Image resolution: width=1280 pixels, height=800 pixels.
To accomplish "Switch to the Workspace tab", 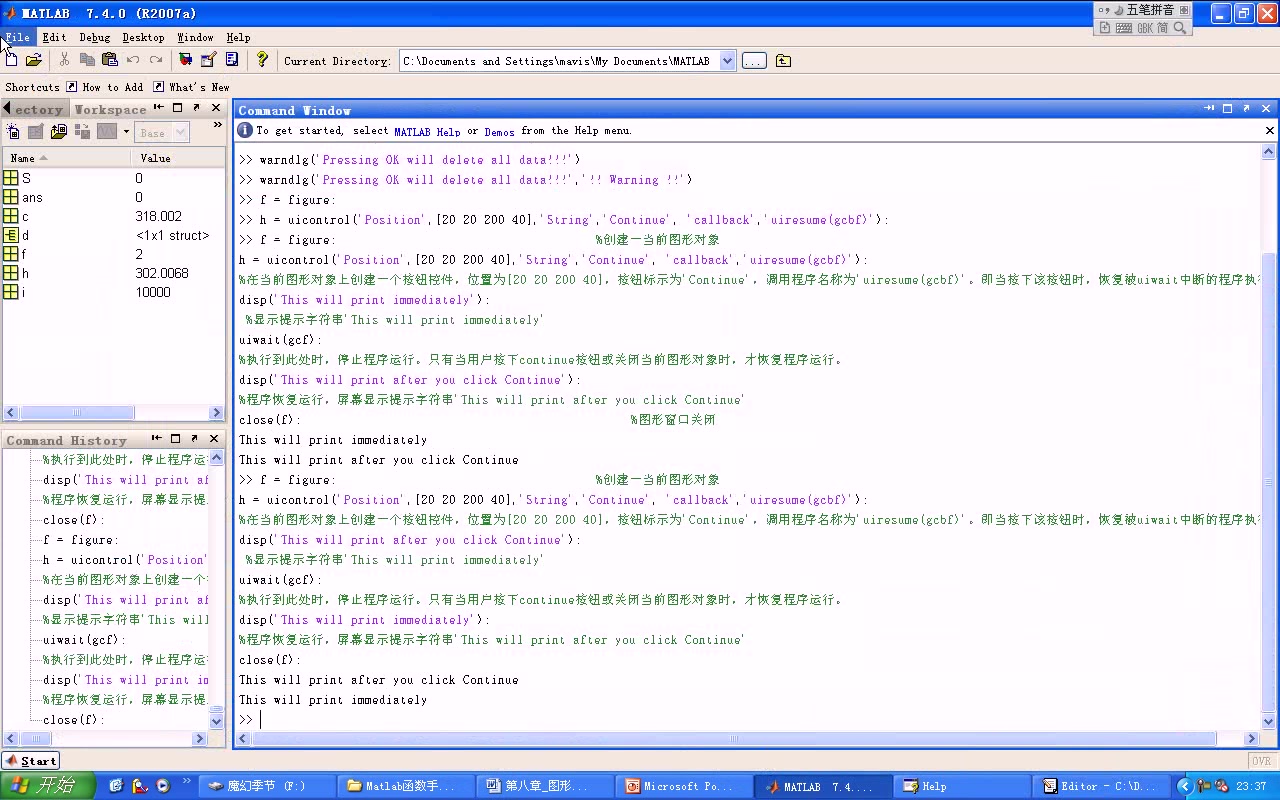I will (x=110, y=109).
